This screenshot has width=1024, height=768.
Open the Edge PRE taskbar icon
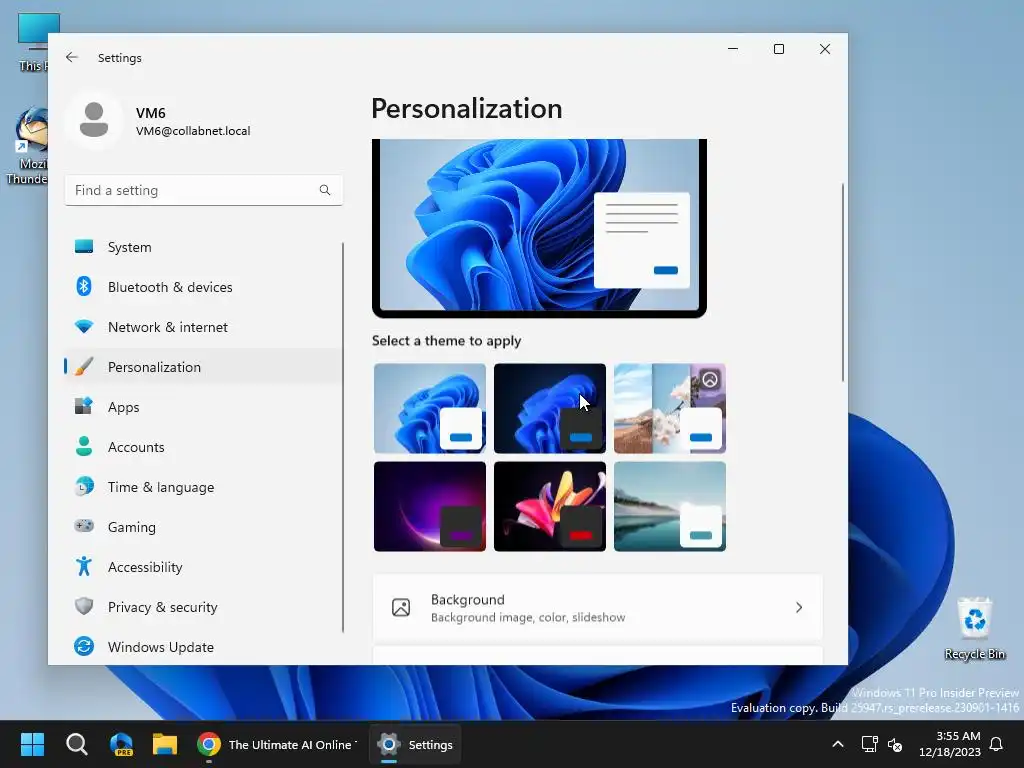pyautogui.click(x=121, y=744)
